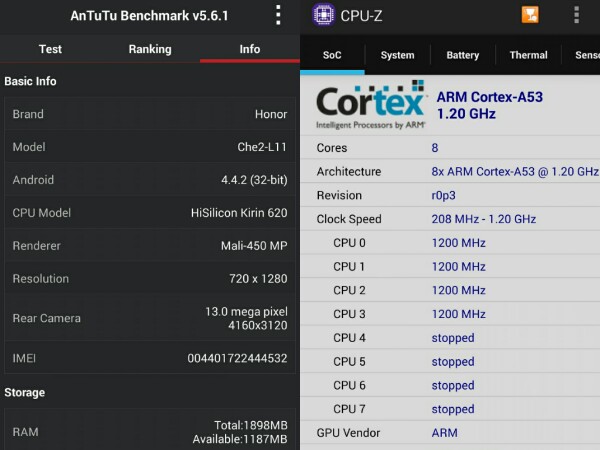Tap the AnTuTu Benchmark v5.6.1 title

click(149, 16)
